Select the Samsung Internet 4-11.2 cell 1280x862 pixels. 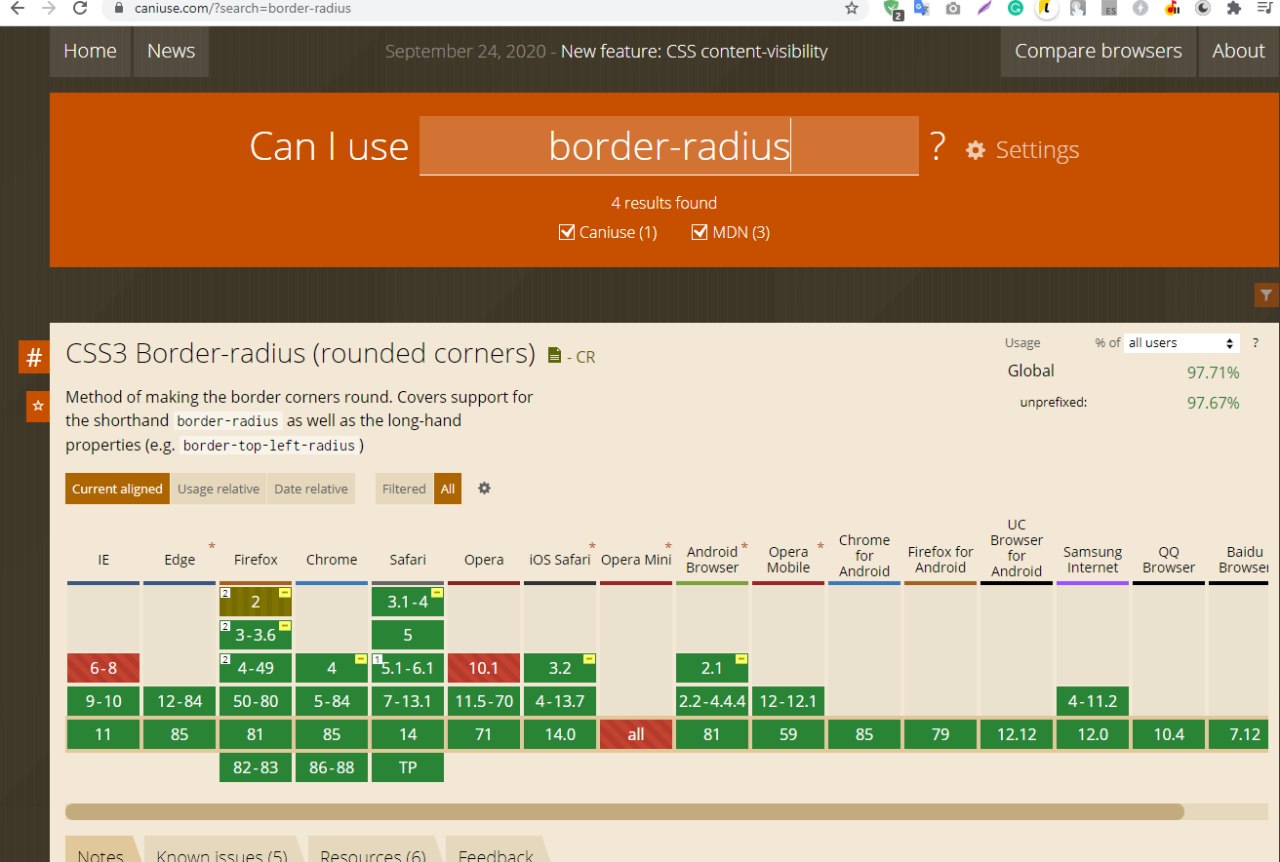(x=1092, y=701)
